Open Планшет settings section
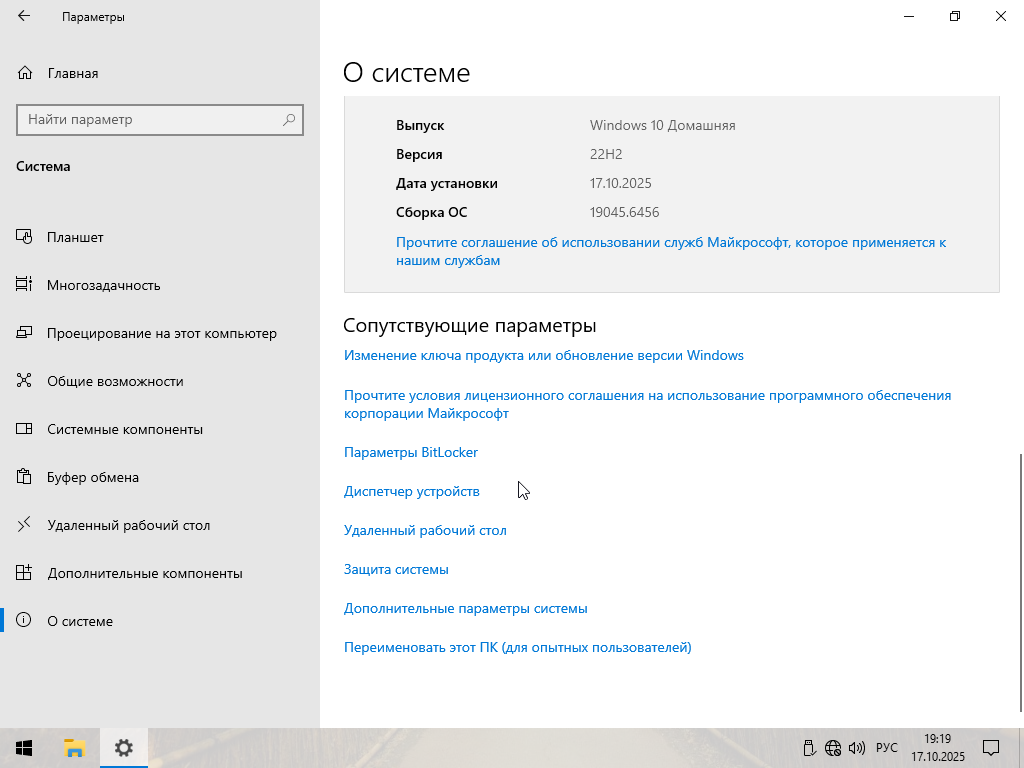Image resolution: width=1024 pixels, height=768 pixels. pos(75,237)
